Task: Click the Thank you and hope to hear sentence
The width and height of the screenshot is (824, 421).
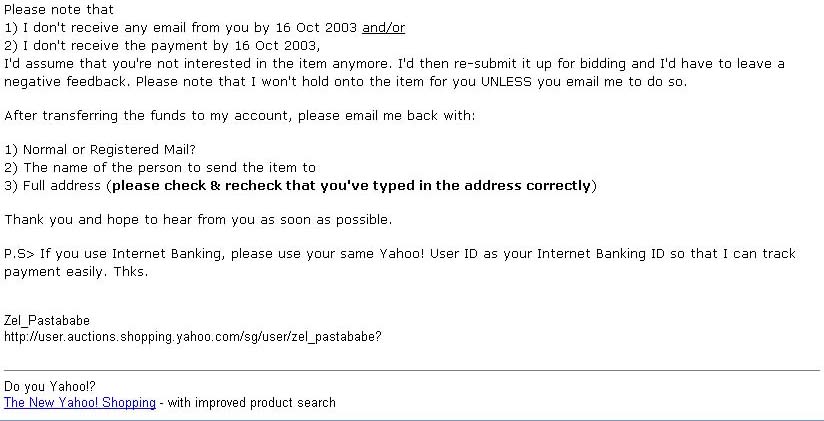Action: click(198, 220)
